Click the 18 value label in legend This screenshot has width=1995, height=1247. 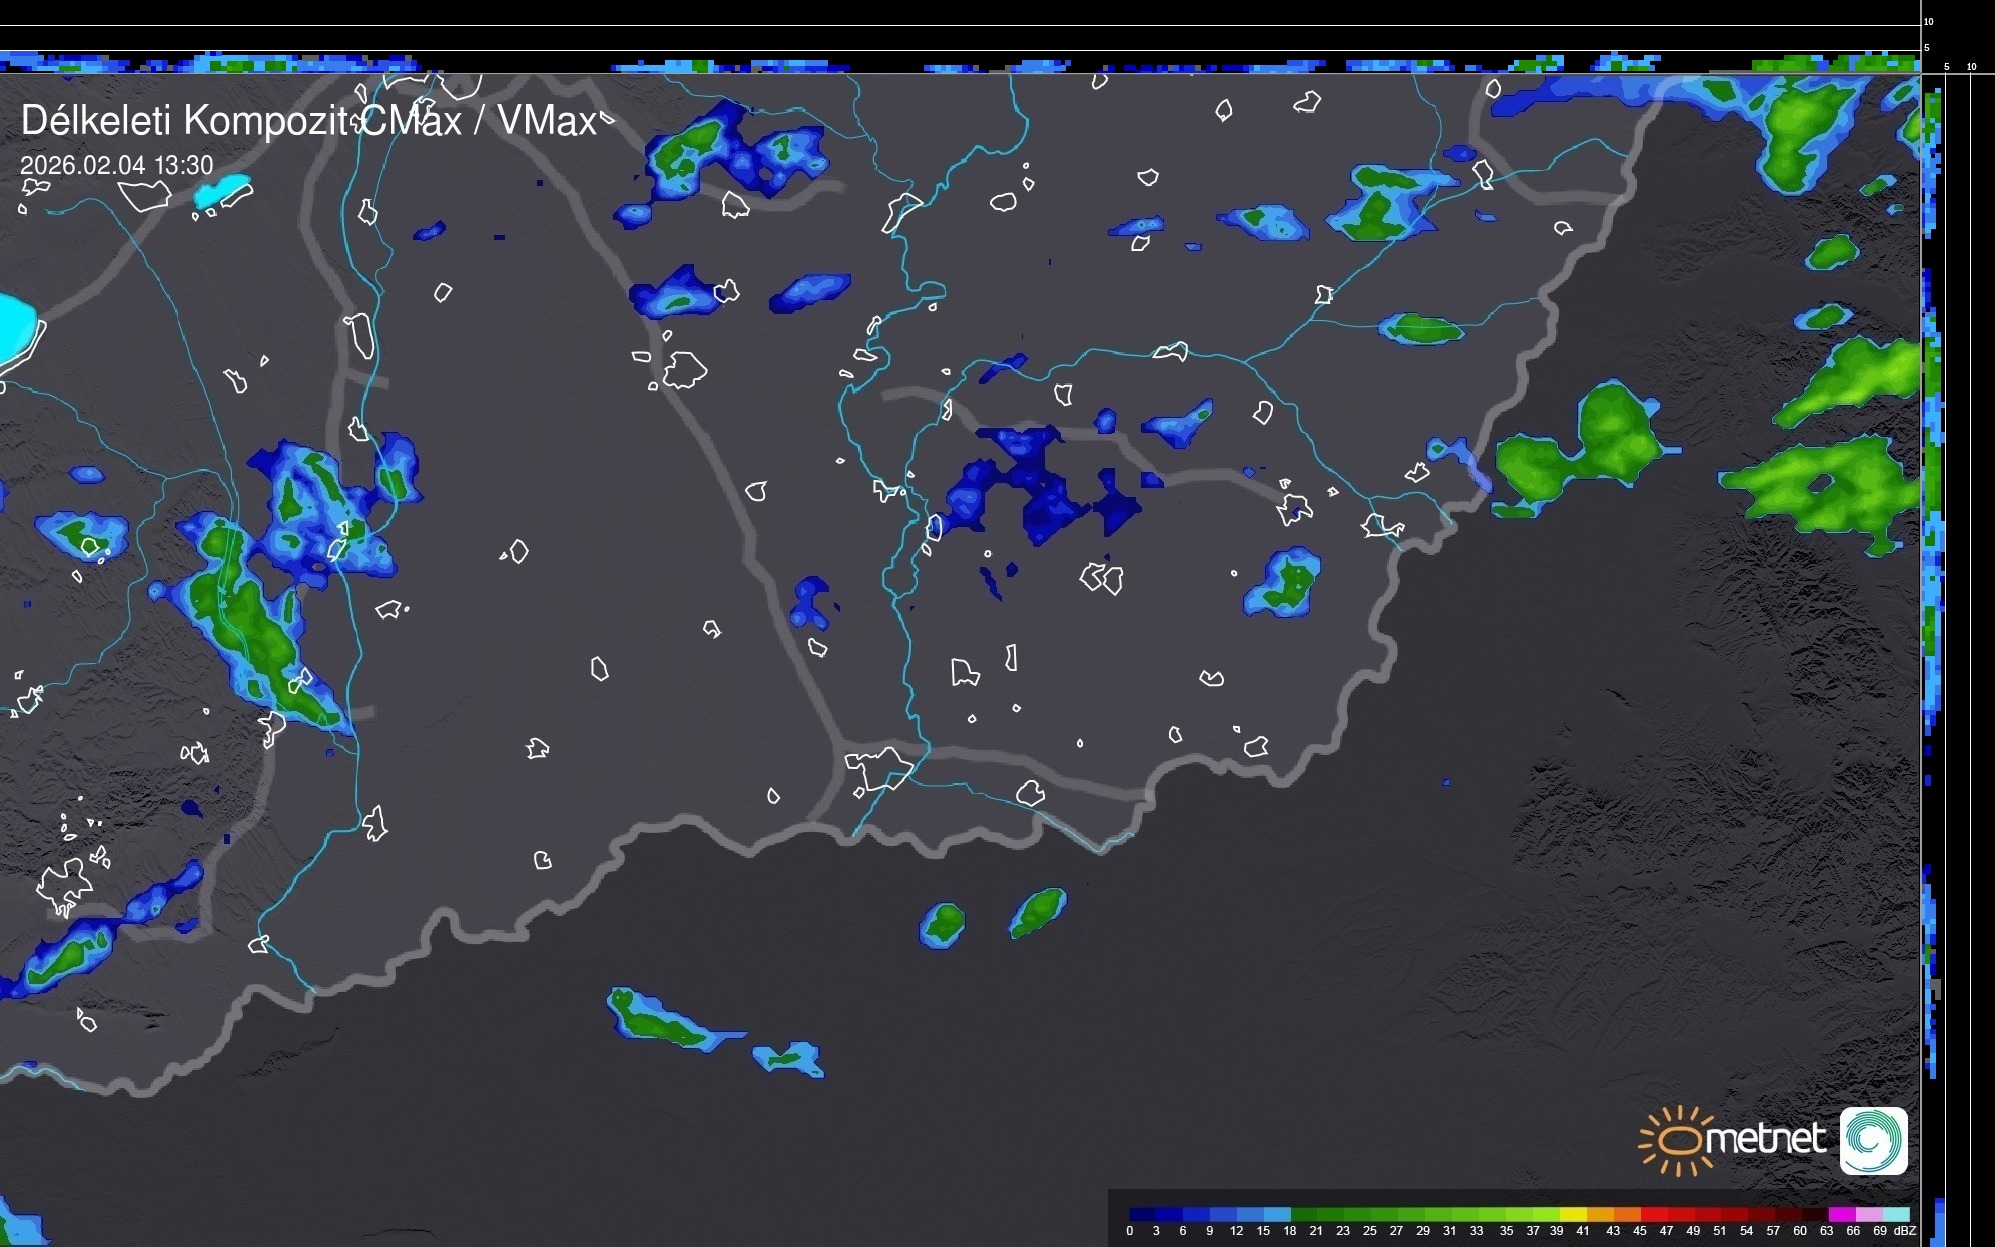point(1289,1231)
